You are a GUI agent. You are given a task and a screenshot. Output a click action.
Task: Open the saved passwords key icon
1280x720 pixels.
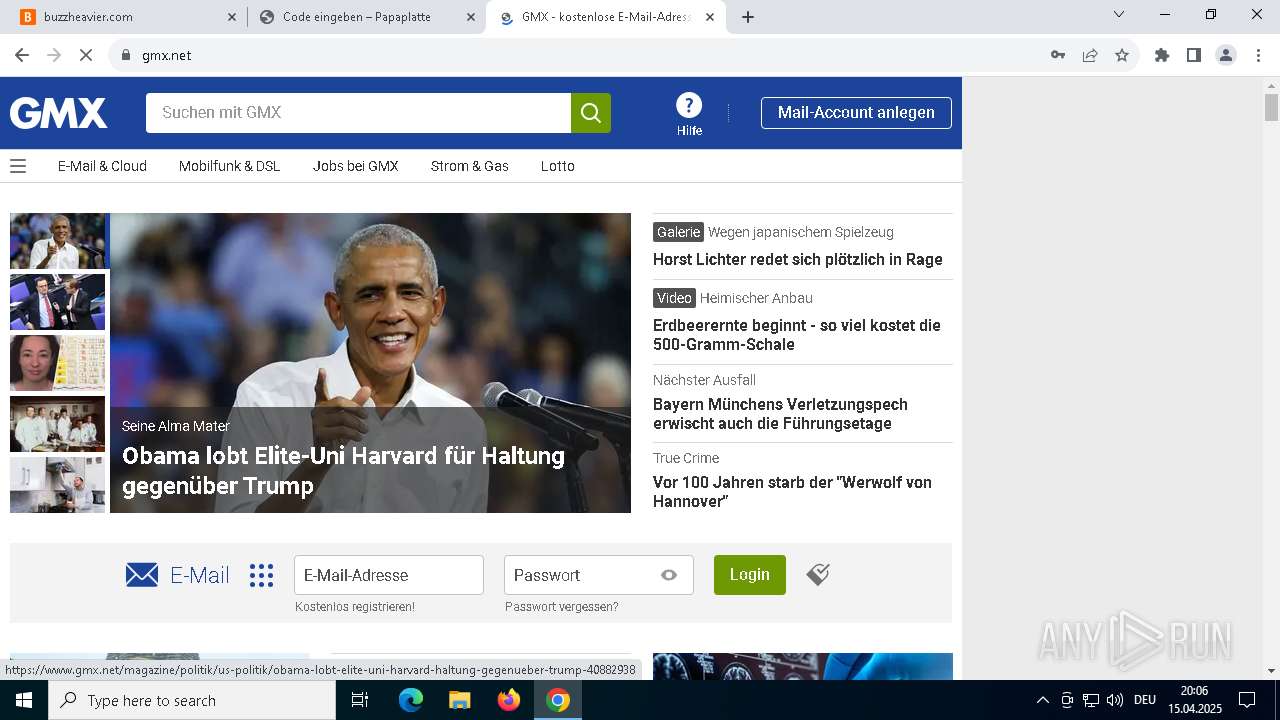click(x=1058, y=55)
